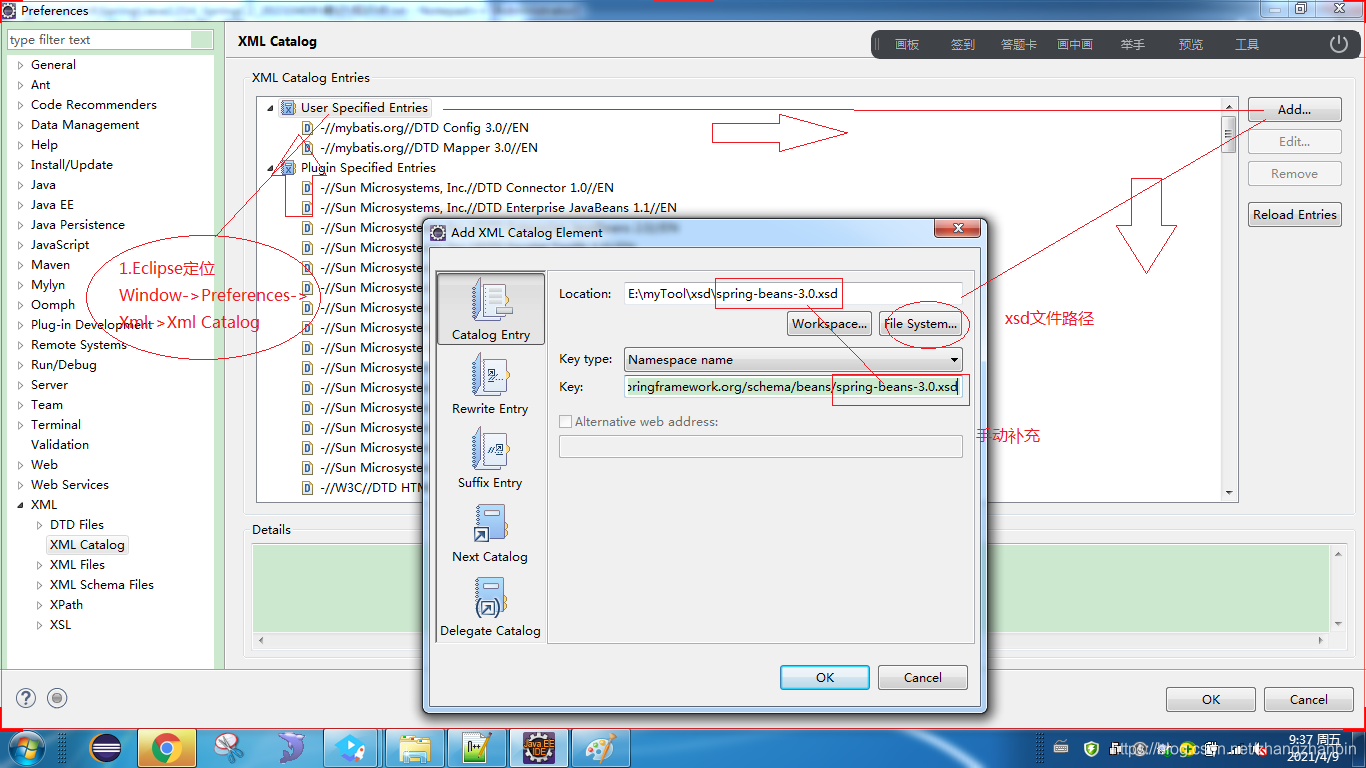Click the Reload Entries button
Image resolution: width=1366 pixels, height=768 pixels.
tap(1294, 213)
